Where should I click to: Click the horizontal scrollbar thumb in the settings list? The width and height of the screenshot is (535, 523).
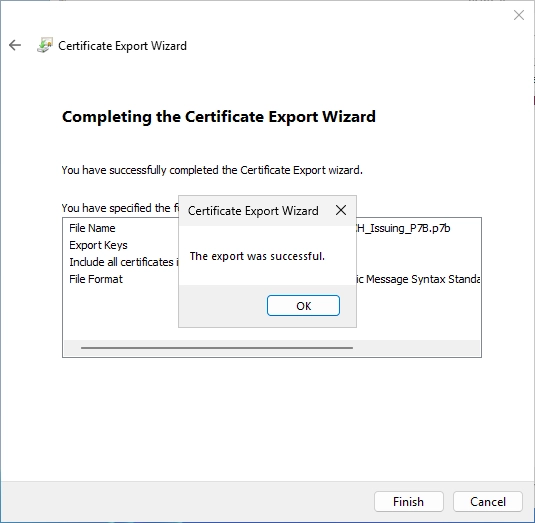tap(217, 348)
